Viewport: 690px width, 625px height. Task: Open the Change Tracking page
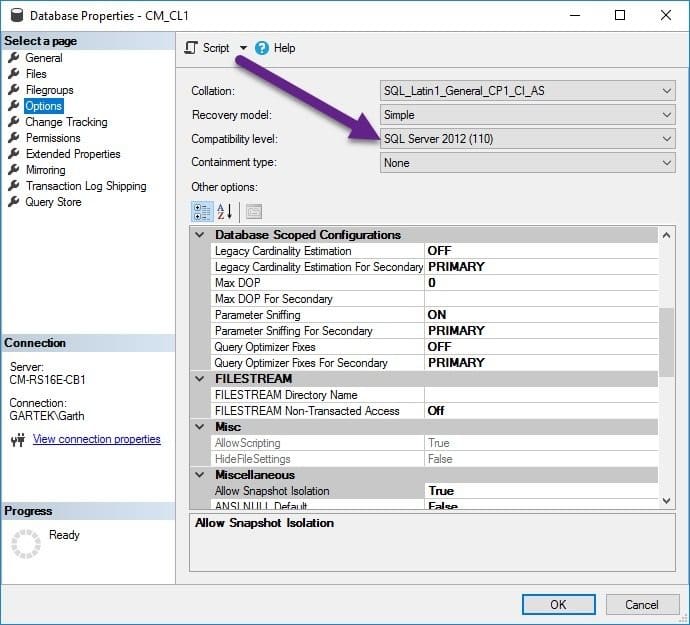coord(66,122)
